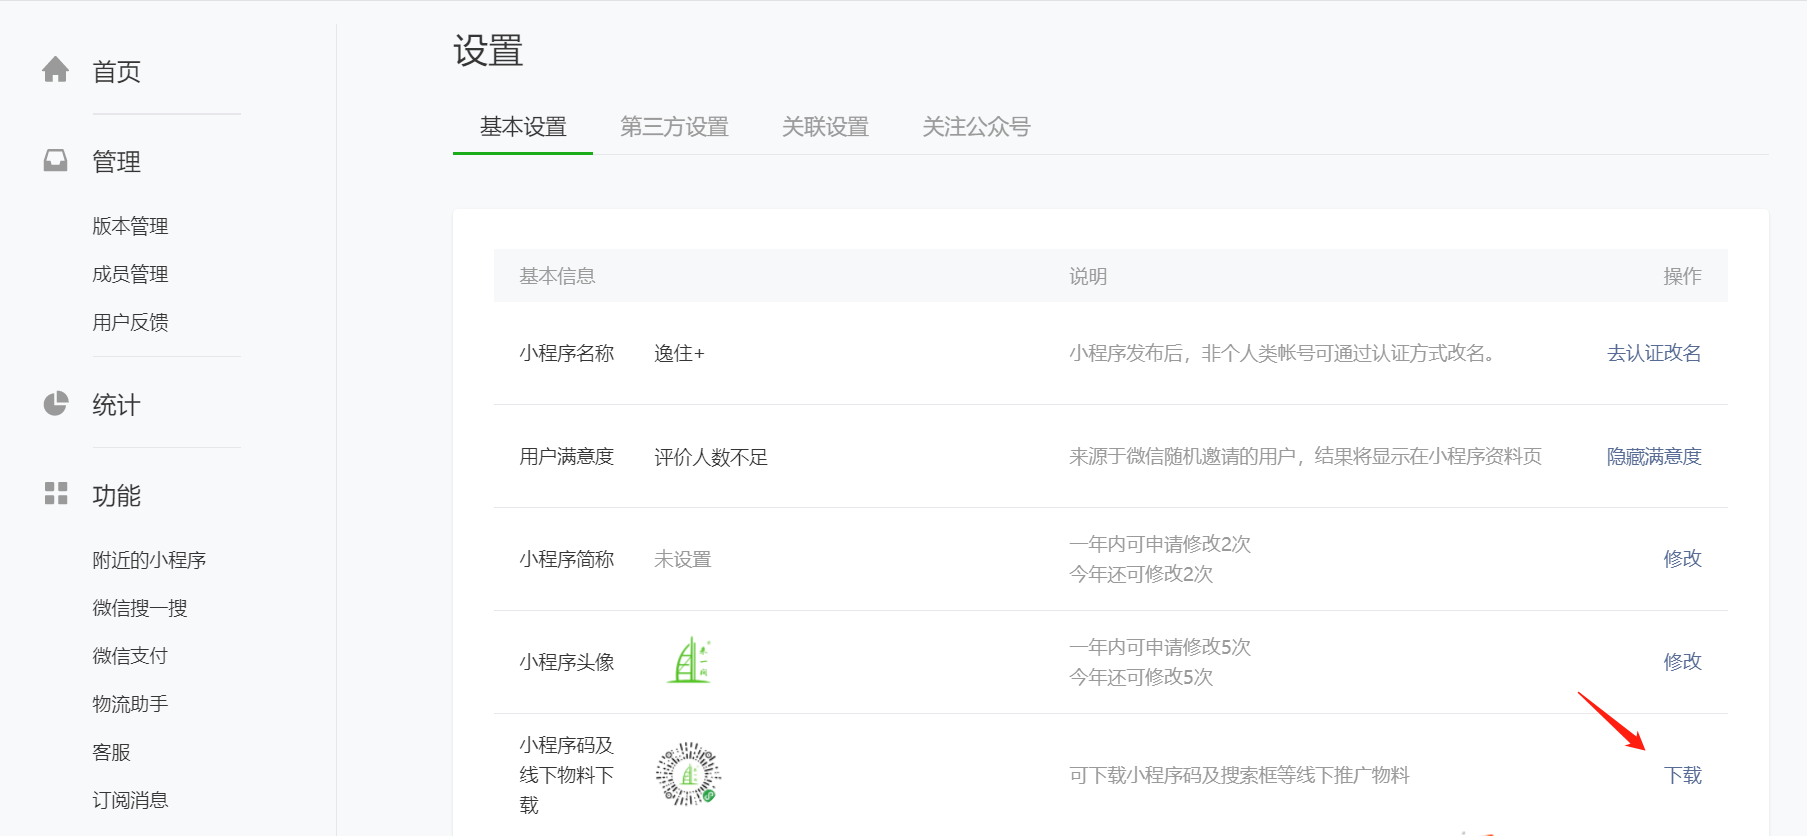Screen dimensions: 1807x836
Task: Switch to the 第三方设置 tab
Action: (x=674, y=127)
